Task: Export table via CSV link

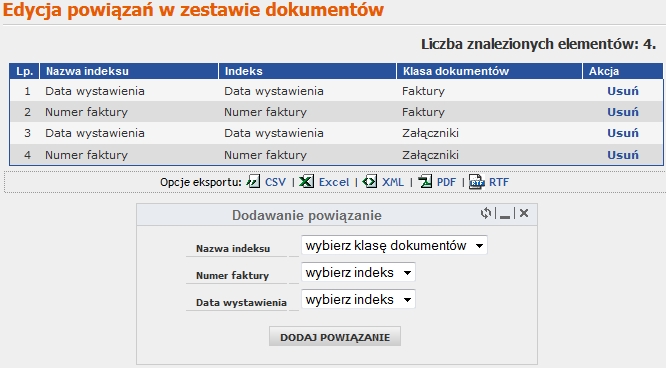Action: click(x=275, y=182)
